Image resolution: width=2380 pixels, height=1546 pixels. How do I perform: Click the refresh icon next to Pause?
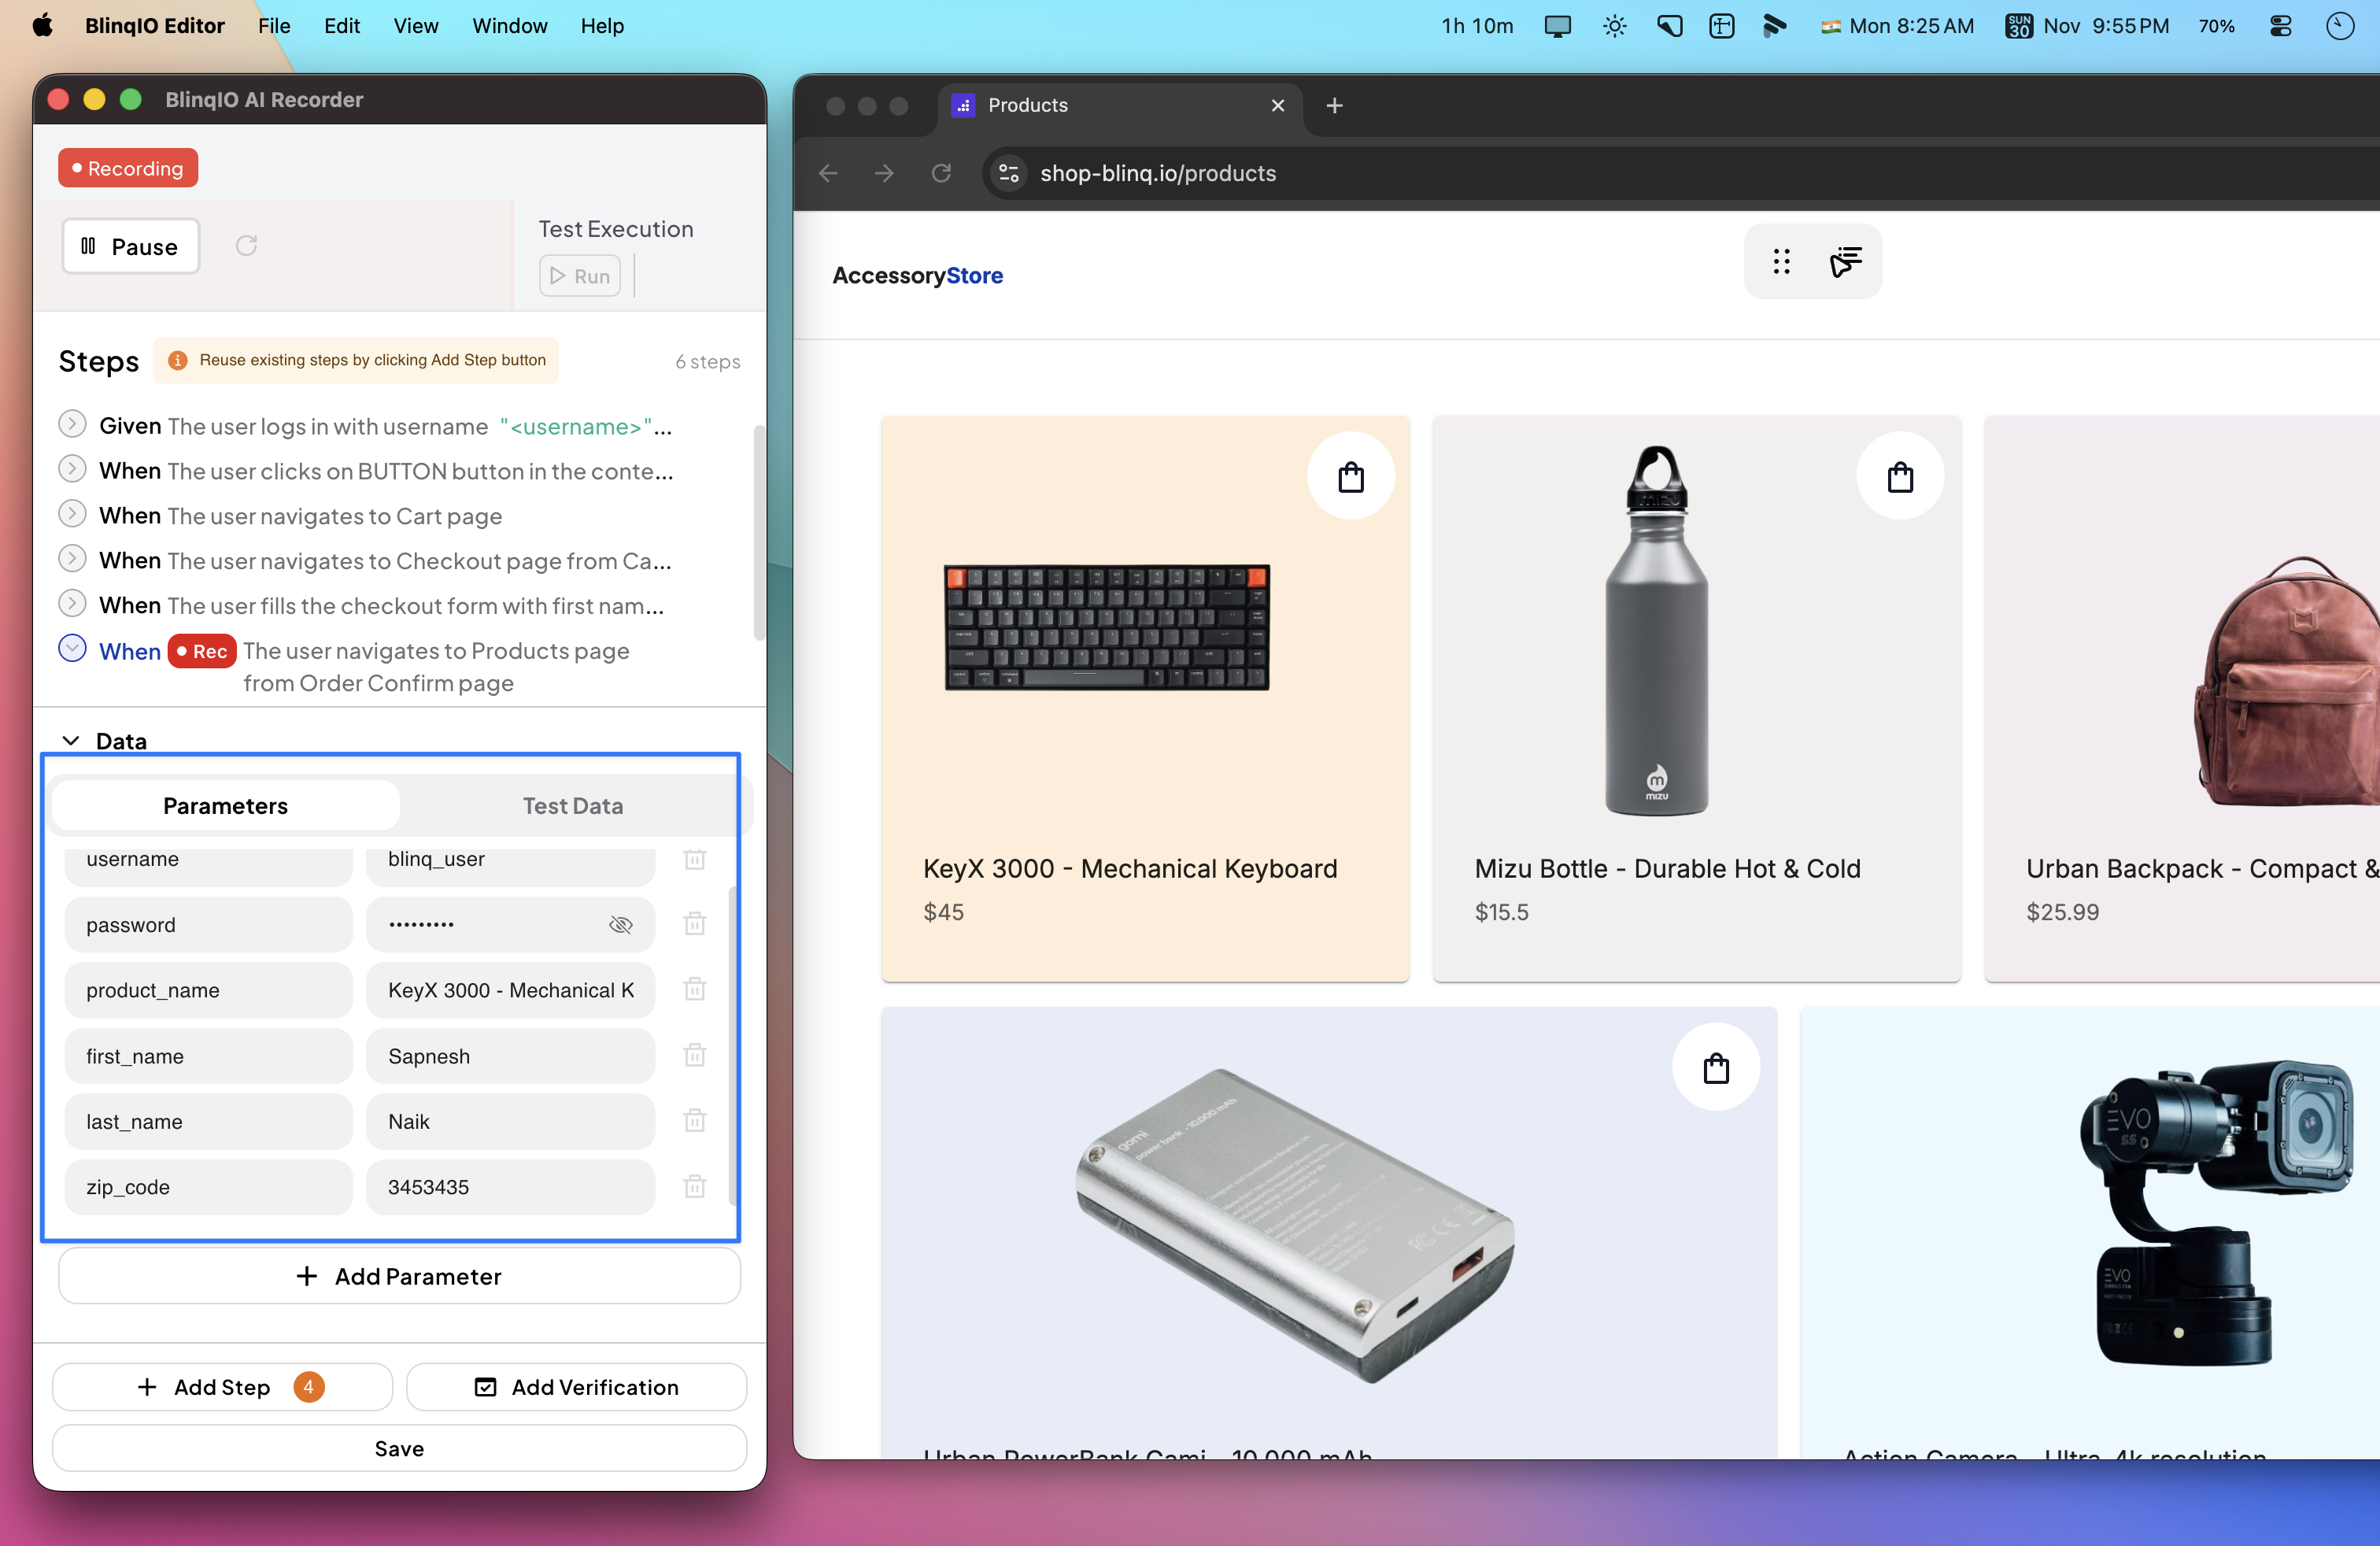pos(247,246)
